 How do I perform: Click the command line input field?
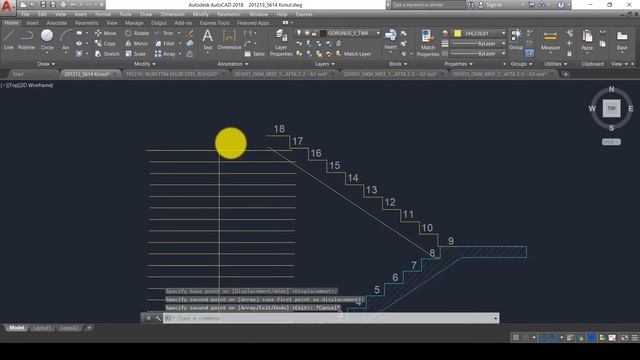(x=331, y=318)
